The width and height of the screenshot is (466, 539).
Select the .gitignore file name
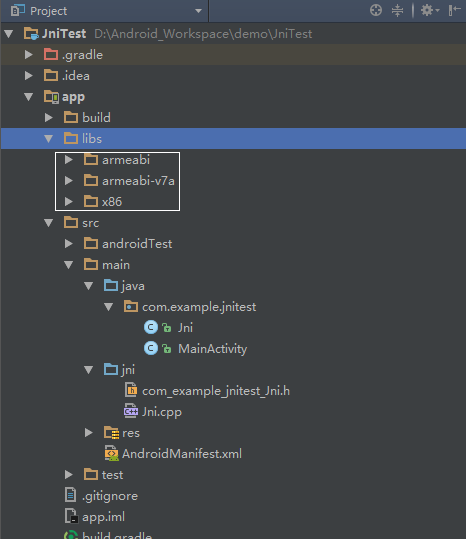[110, 496]
